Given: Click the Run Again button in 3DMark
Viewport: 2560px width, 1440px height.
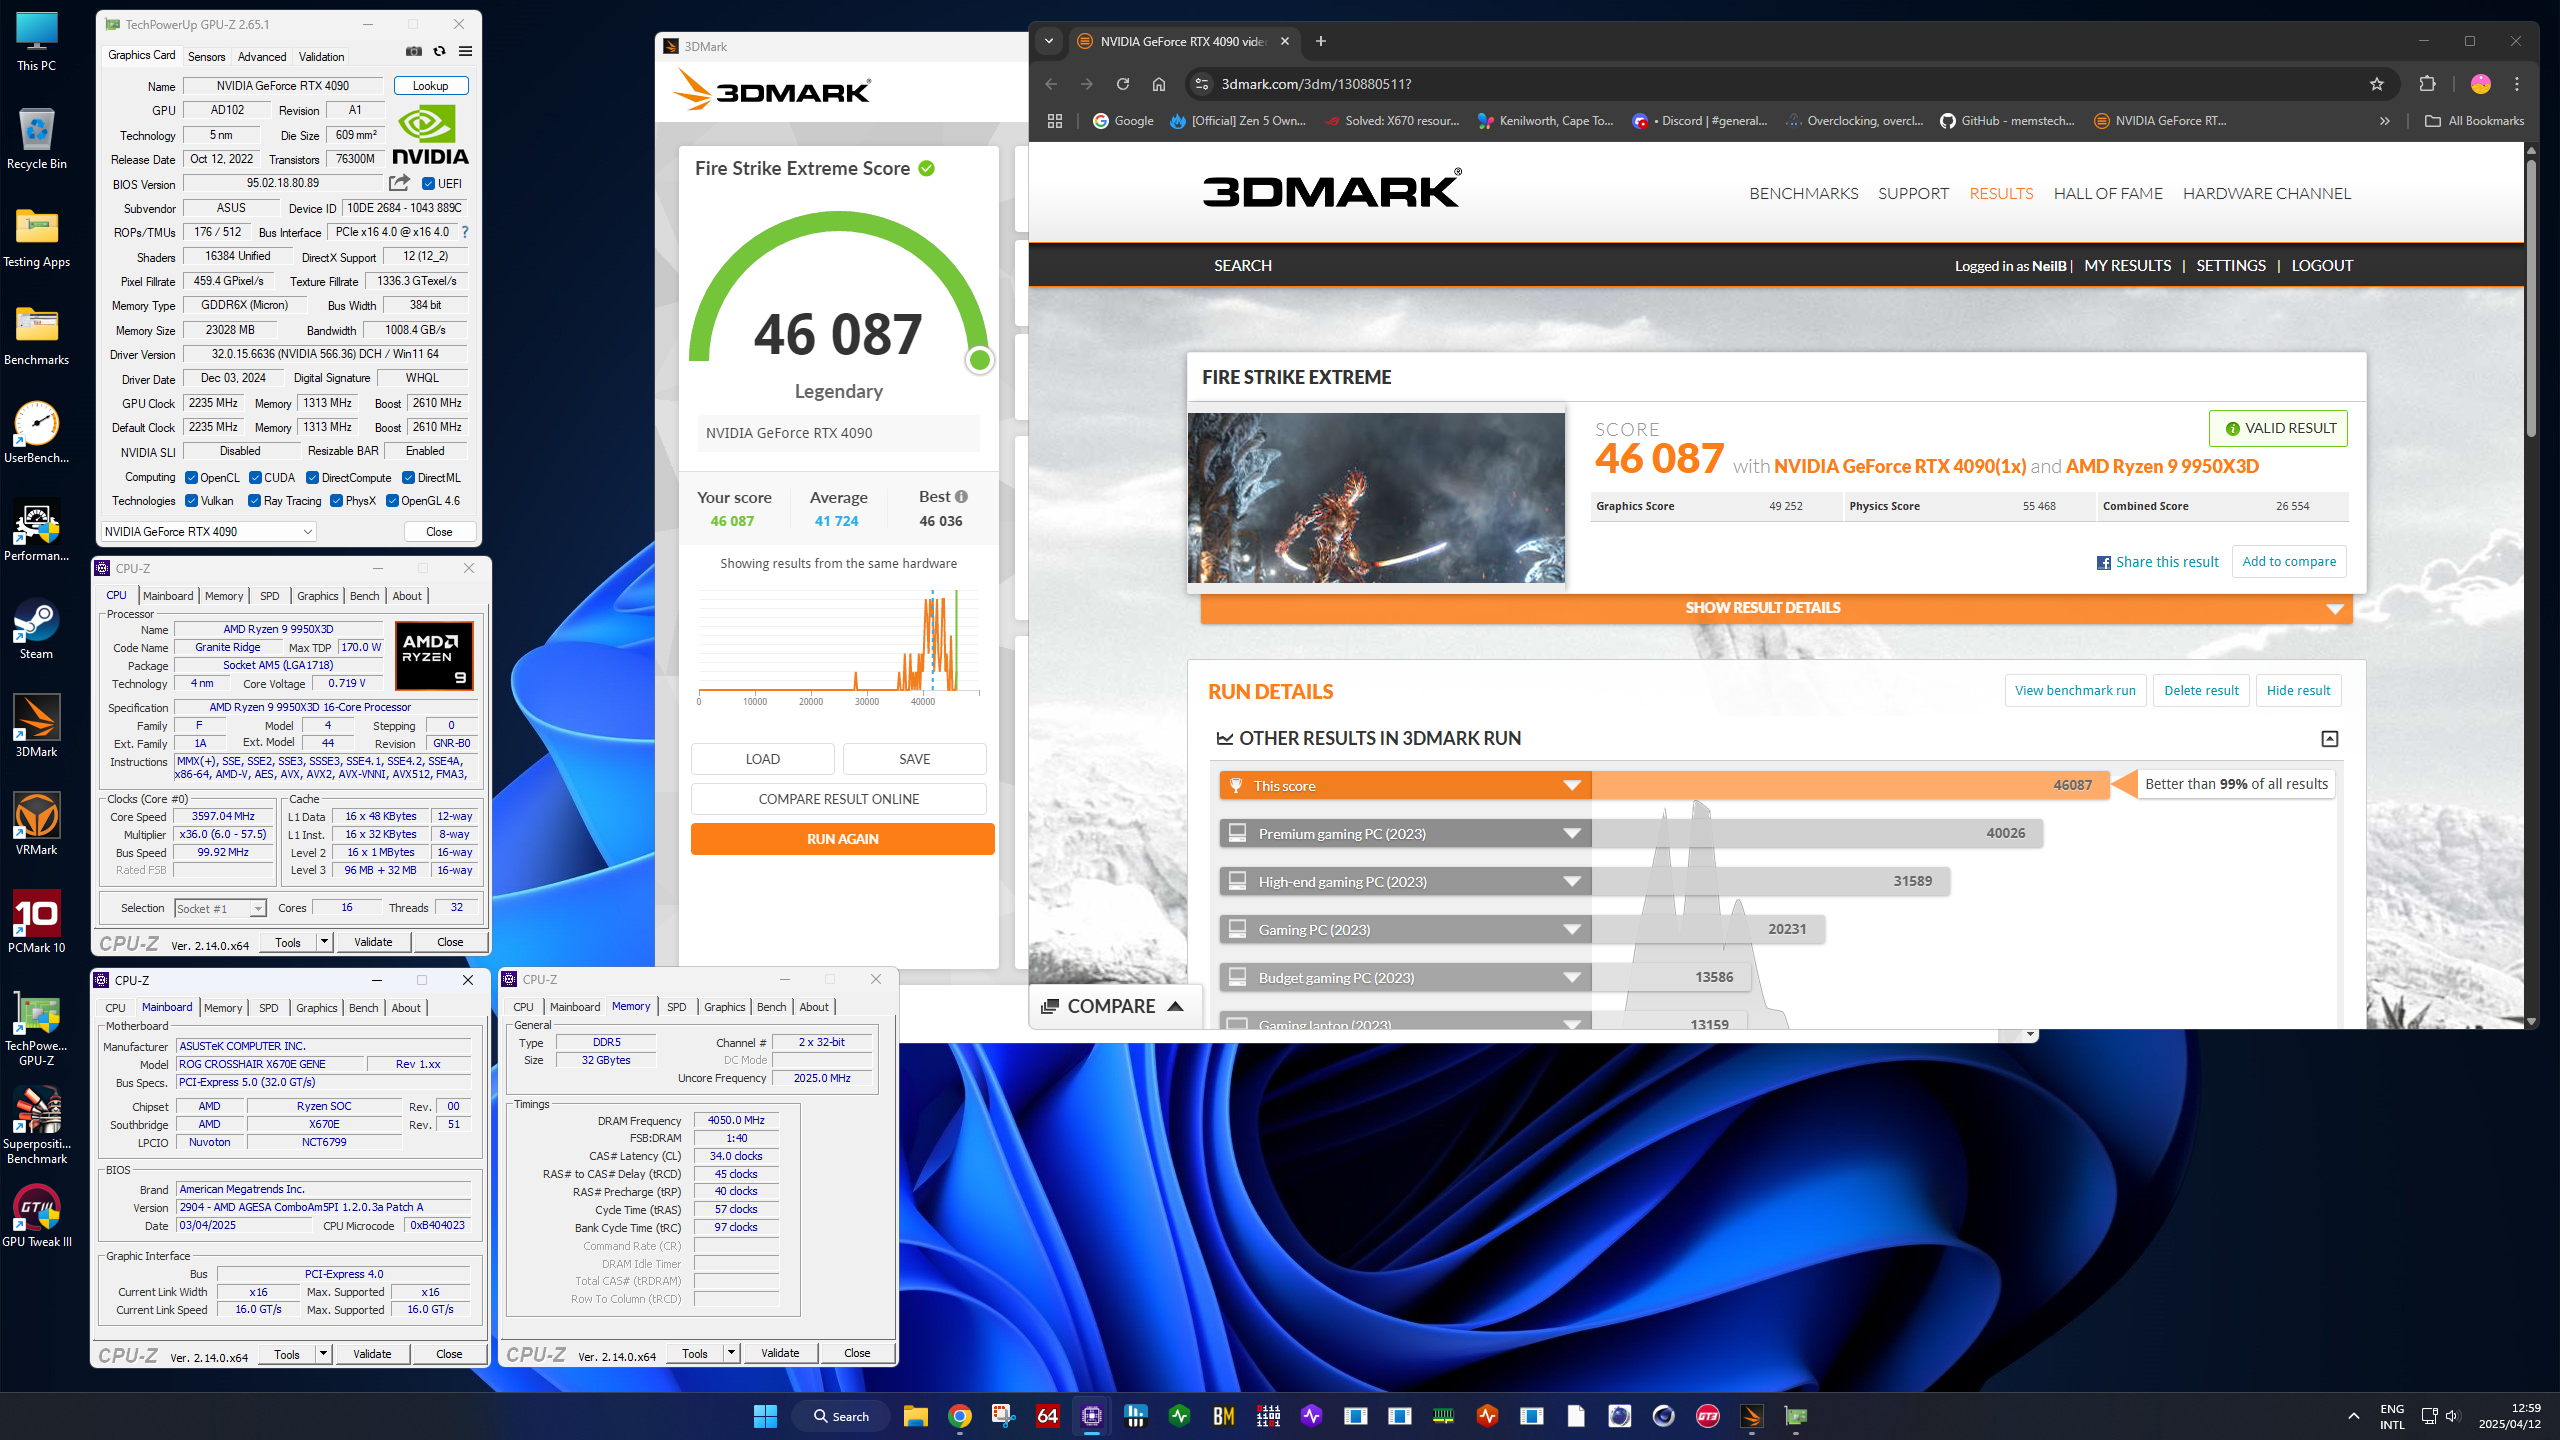Looking at the screenshot, I should pos(842,839).
